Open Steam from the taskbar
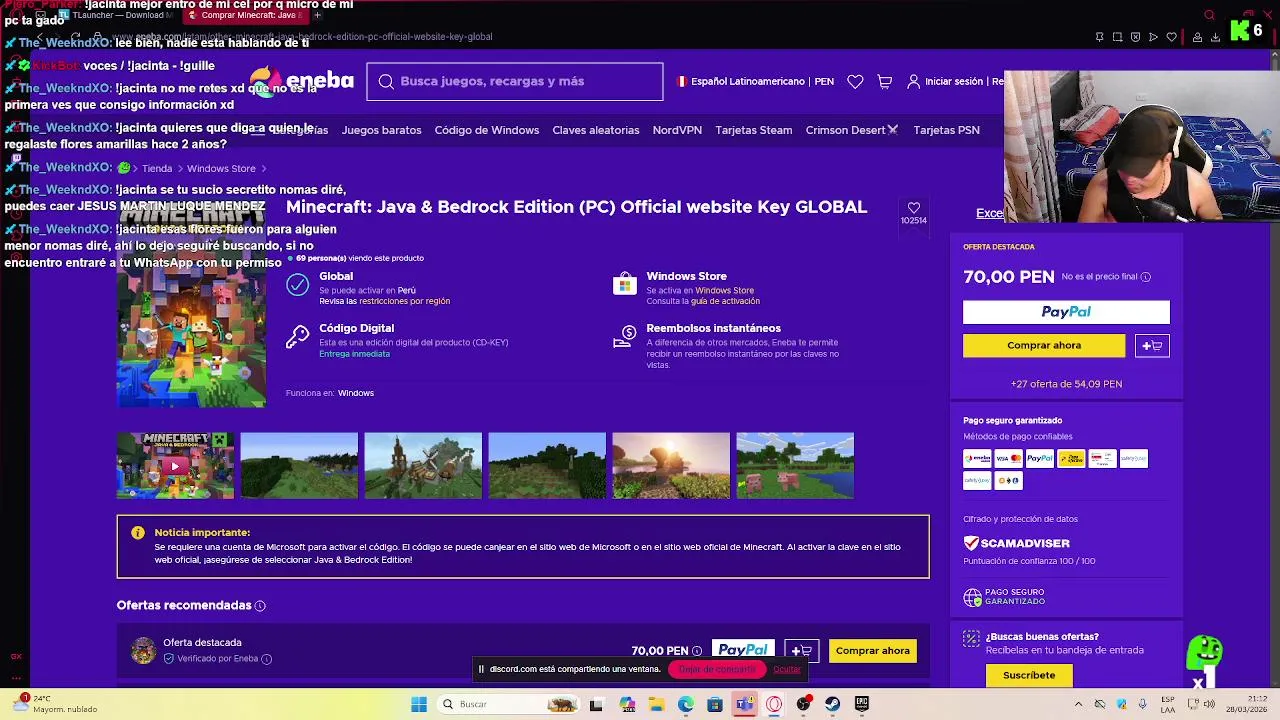The height and width of the screenshot is (720, 1280). [x=832, y=704]
